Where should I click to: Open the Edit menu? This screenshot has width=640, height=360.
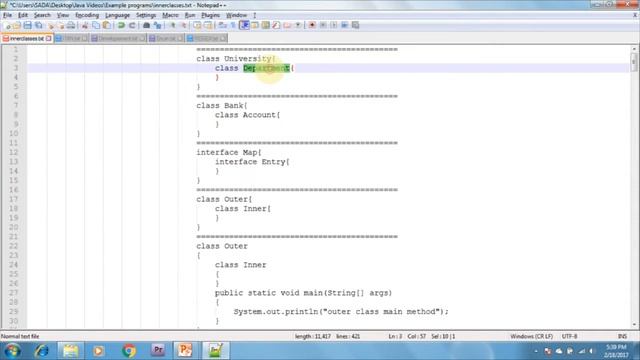point(23,15)
